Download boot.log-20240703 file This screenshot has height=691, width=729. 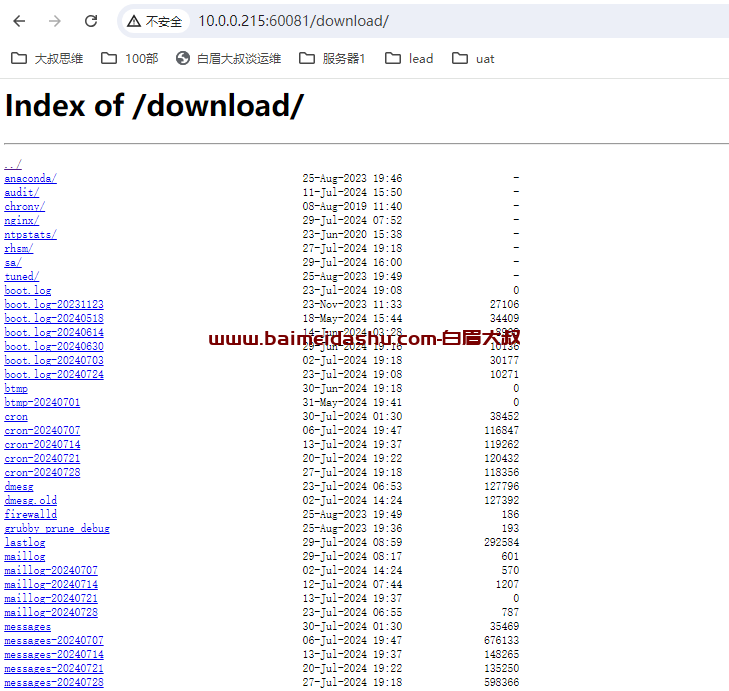click(x=54, y=360)
